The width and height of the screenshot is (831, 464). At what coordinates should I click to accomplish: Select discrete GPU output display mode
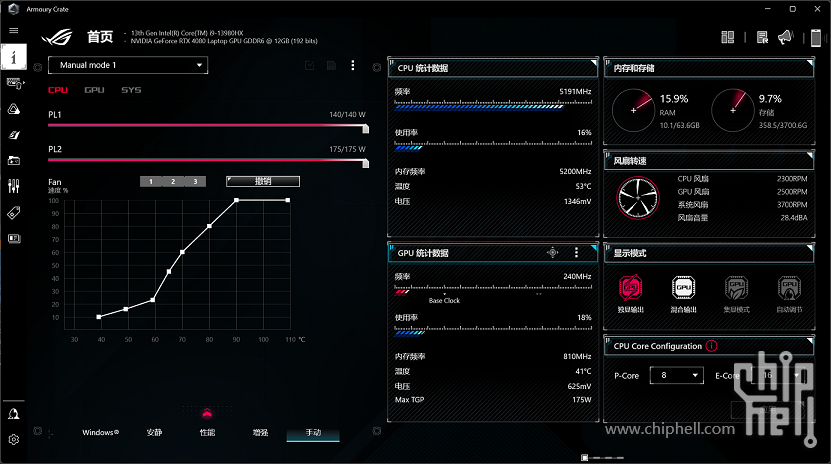click(631, 294)
